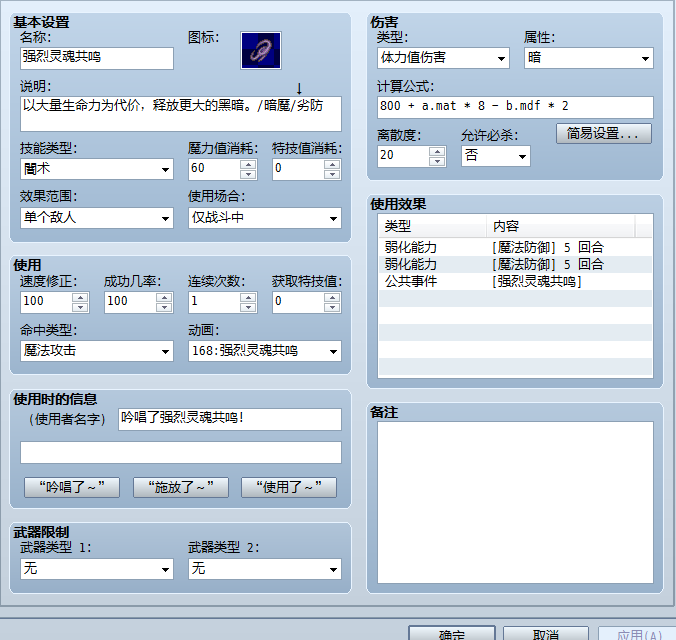Expand the 效果范围 dropdown

click(97, 218)
